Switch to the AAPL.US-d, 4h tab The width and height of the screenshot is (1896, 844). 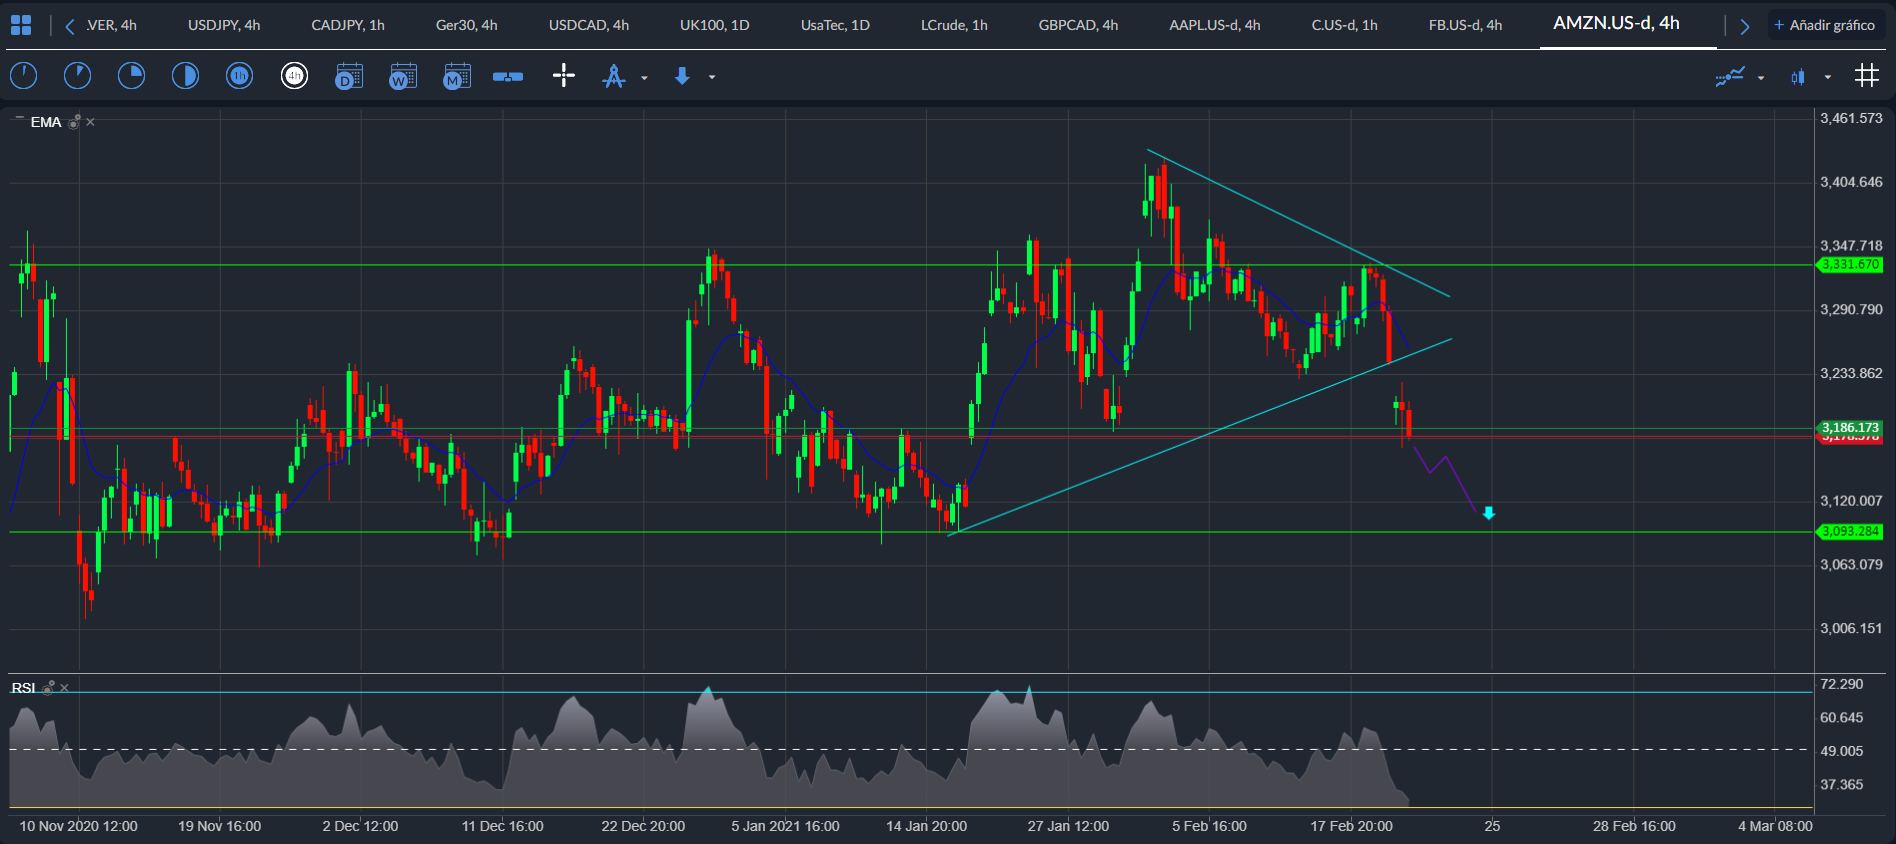click(x=1215, y=25)
